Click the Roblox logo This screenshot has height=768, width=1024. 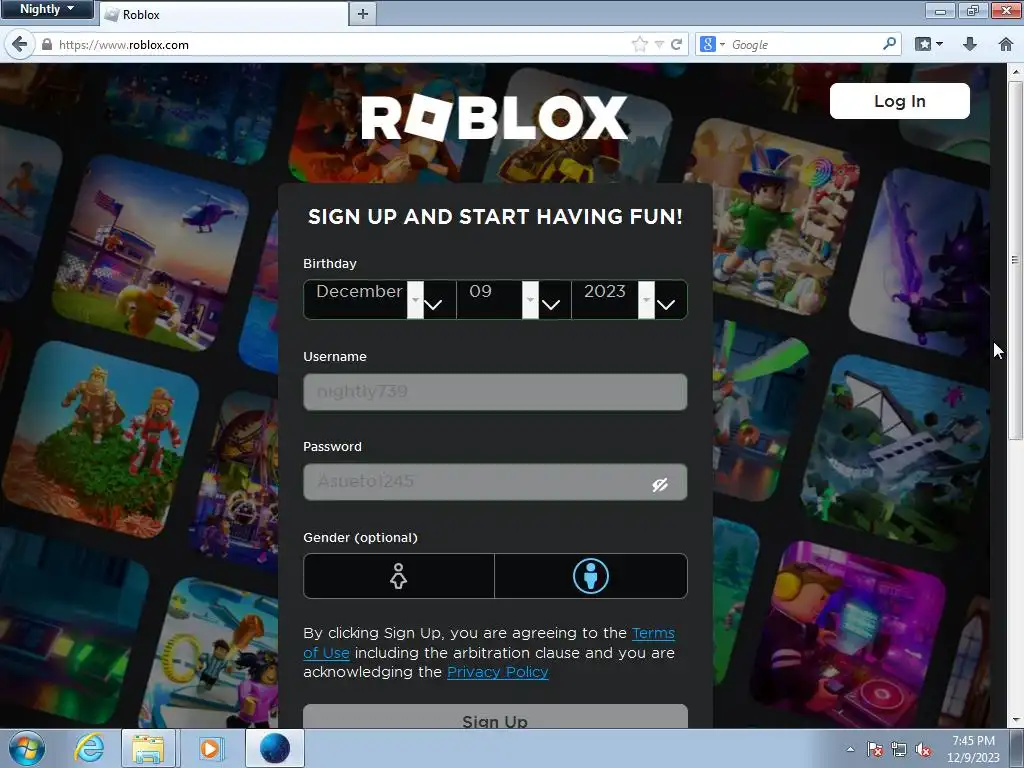point(495,118)
